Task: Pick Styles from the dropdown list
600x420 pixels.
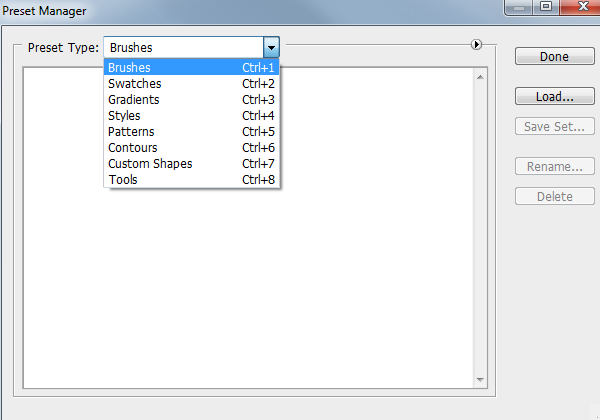Action: pos(191,116)
